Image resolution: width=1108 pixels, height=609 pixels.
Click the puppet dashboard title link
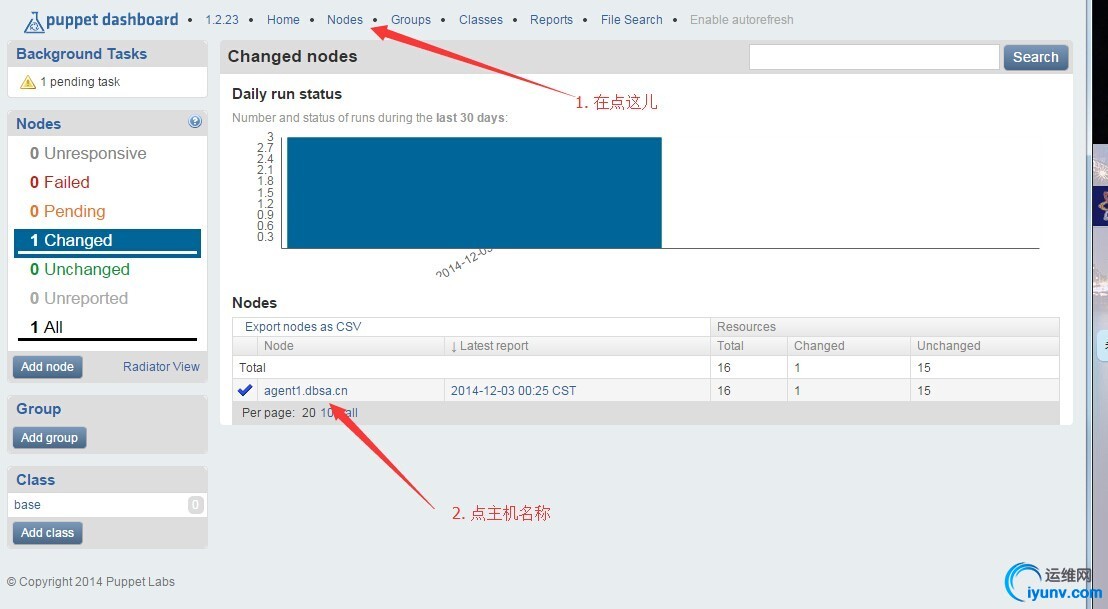pos(112,20)
